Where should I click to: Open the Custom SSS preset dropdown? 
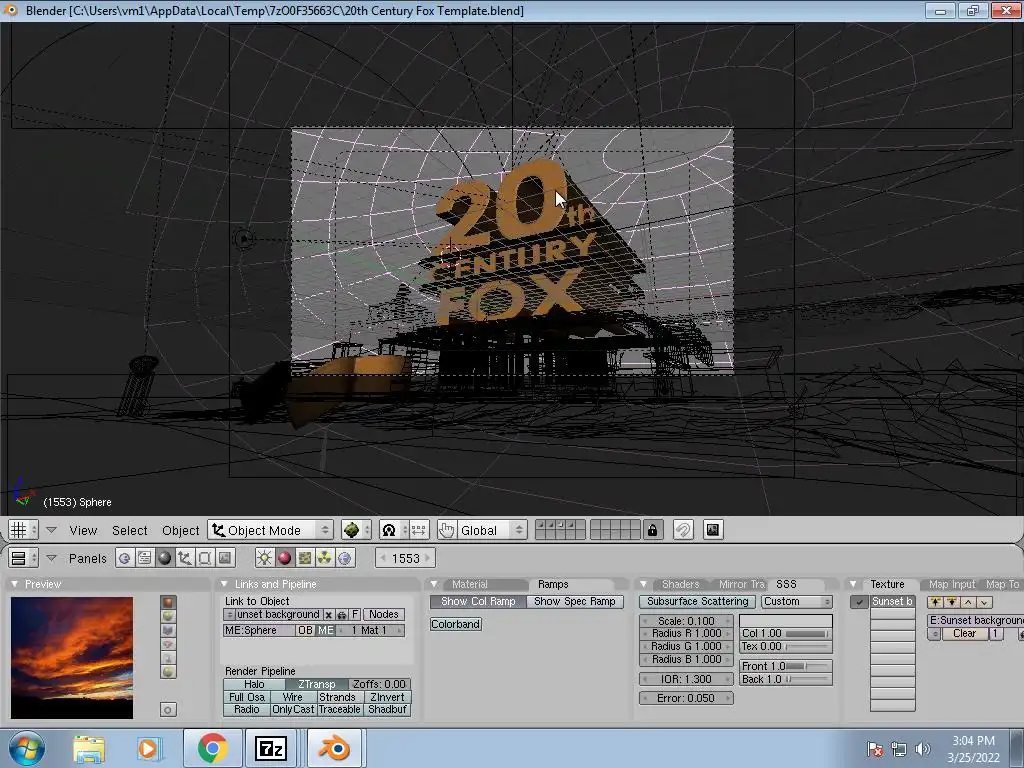coord(797,601)
